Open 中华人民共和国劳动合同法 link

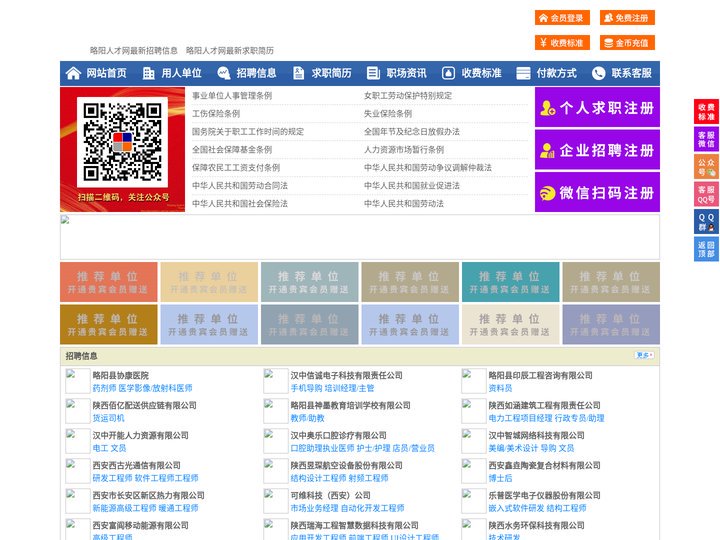pyautogui.click(x=240, y=186)
